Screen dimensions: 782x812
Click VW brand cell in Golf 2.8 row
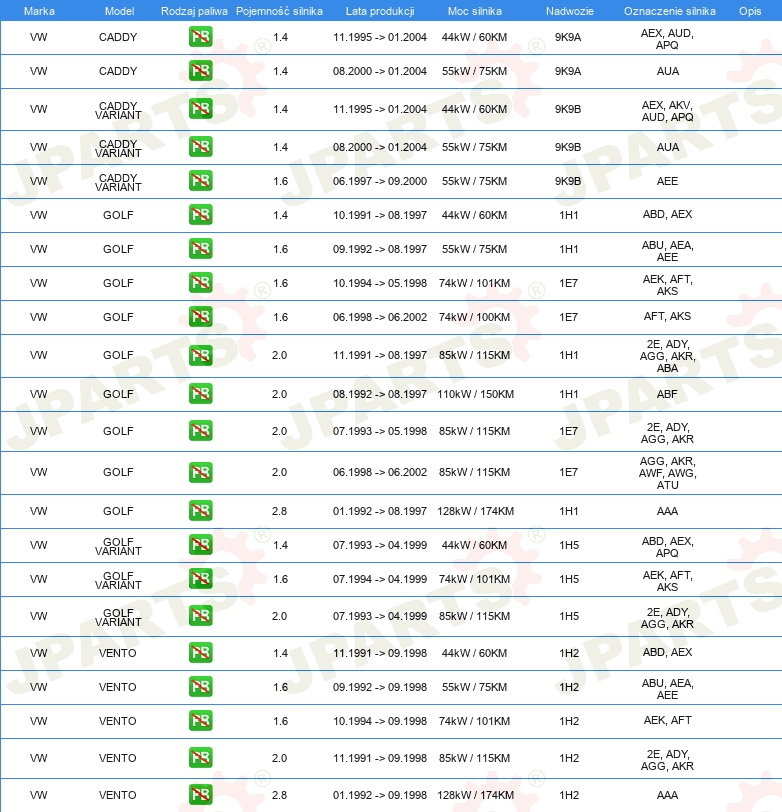[38, 511]
